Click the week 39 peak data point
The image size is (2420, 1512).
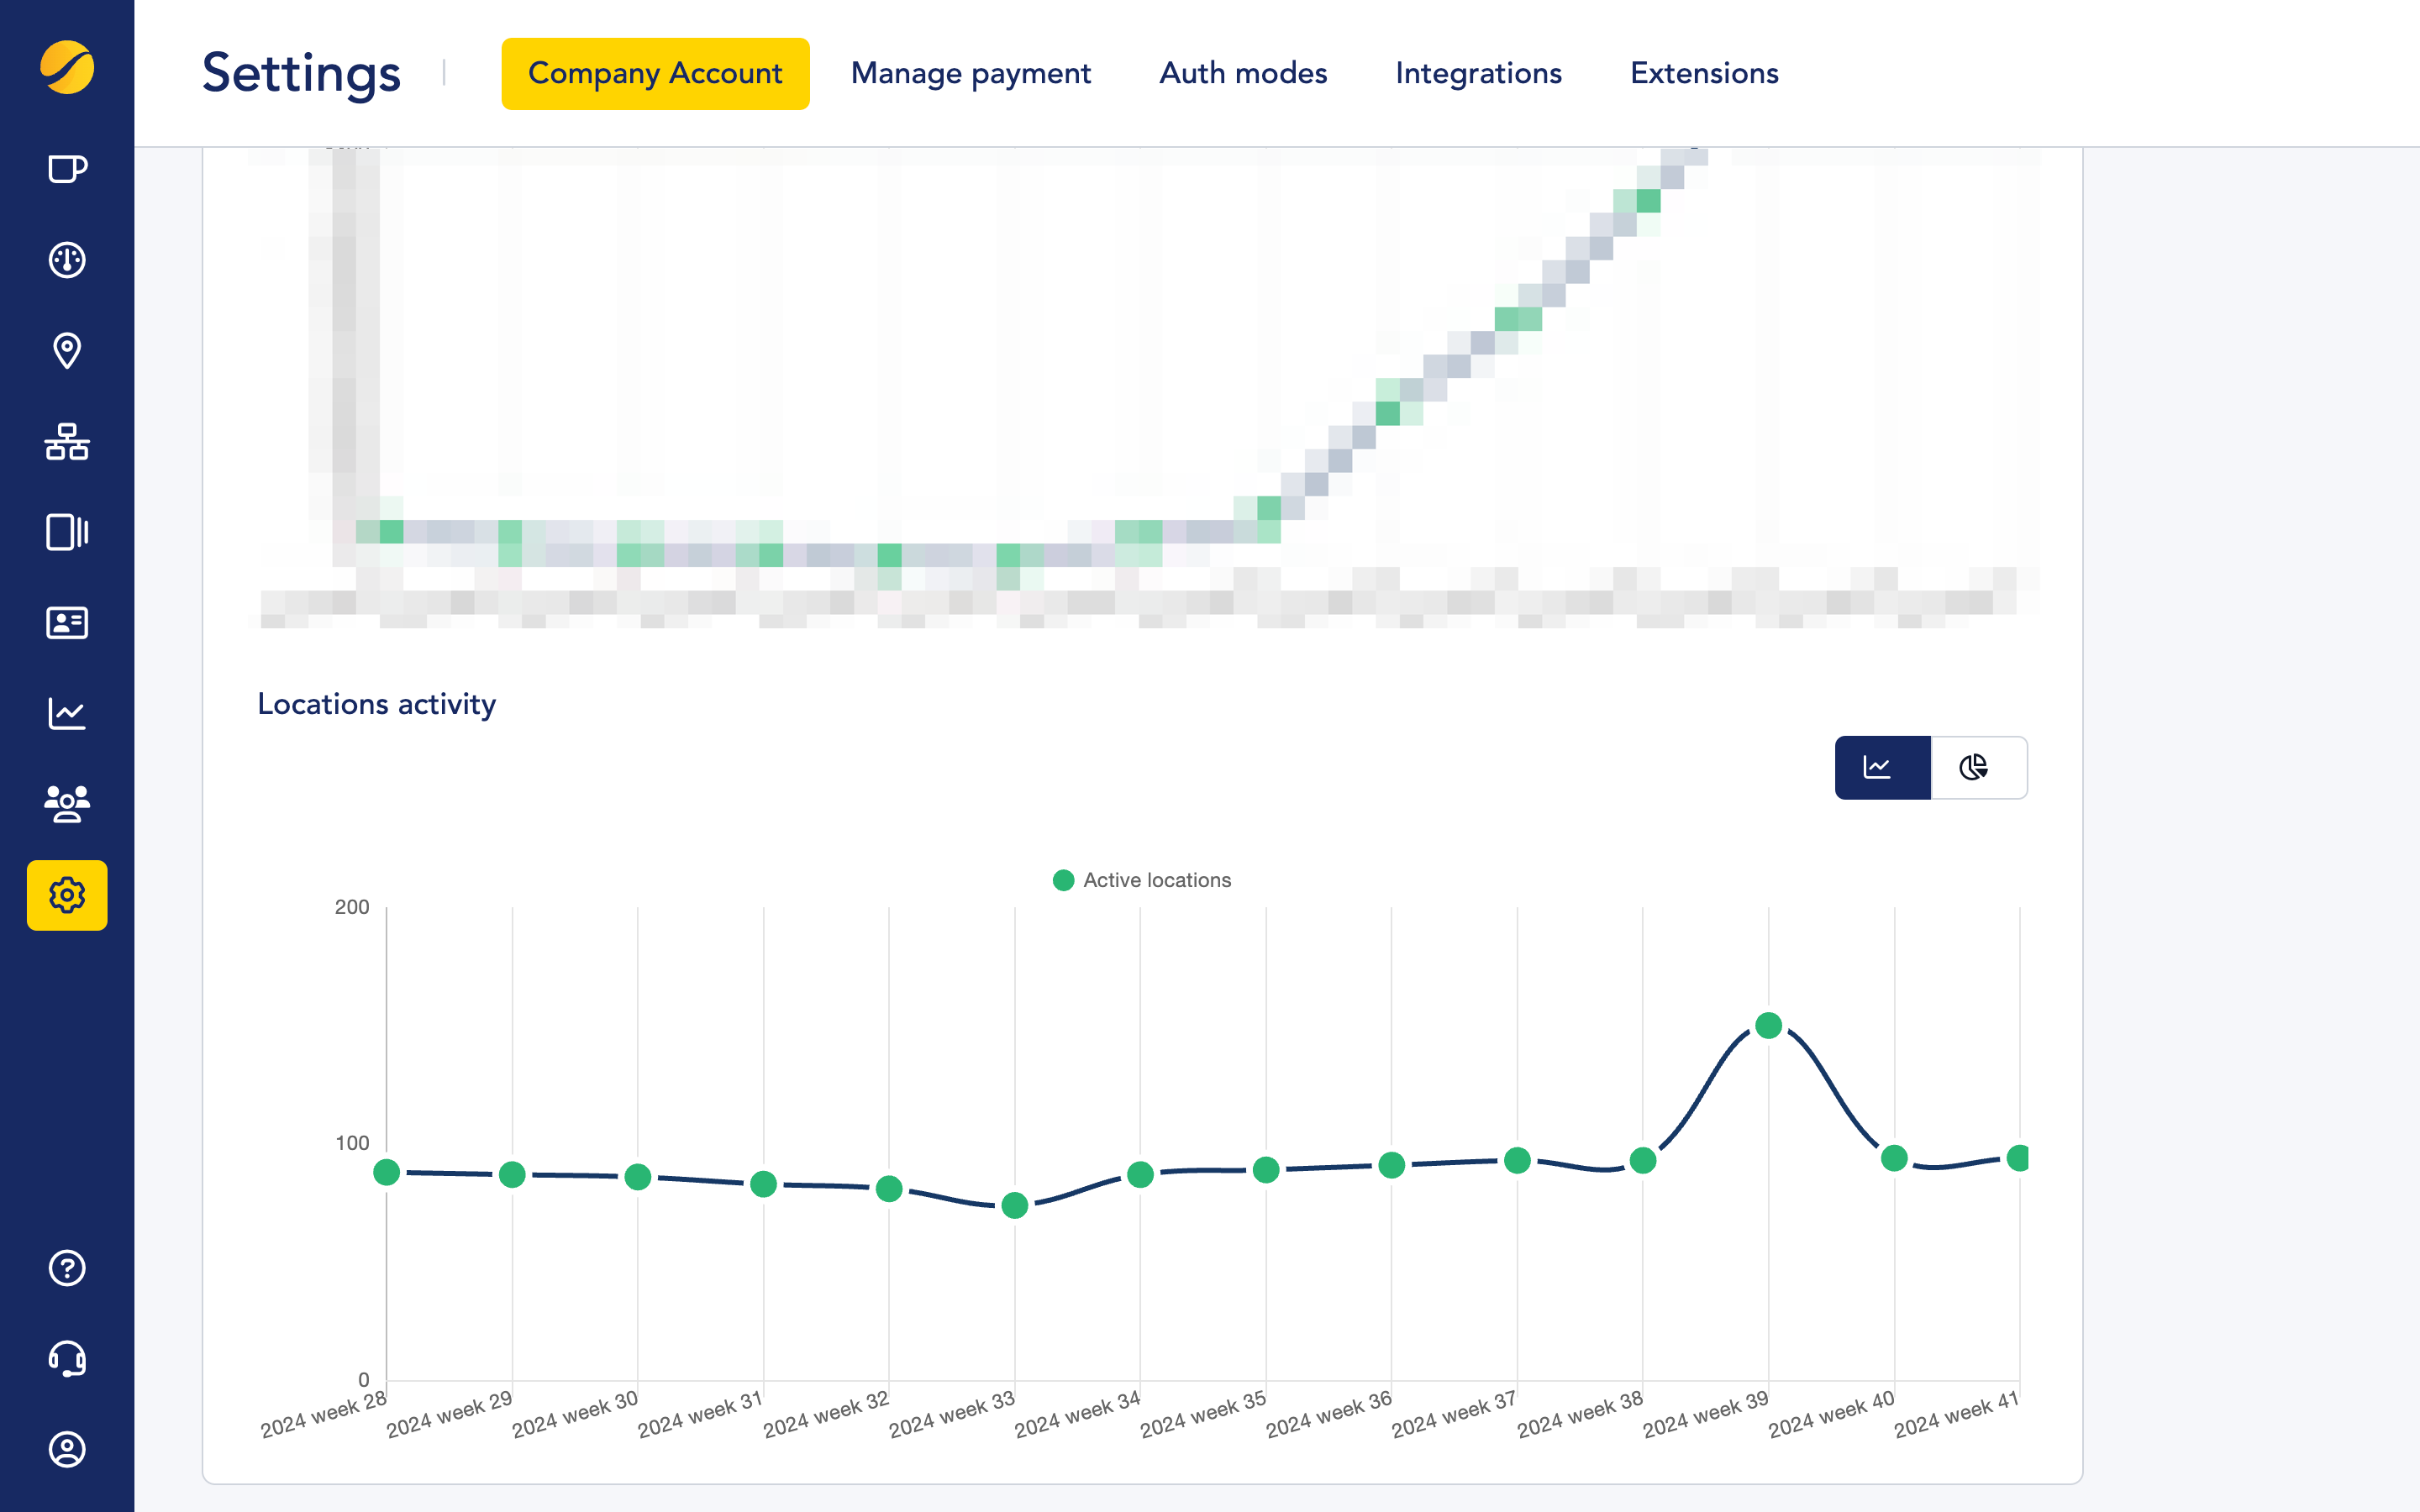point(1768,1025)
